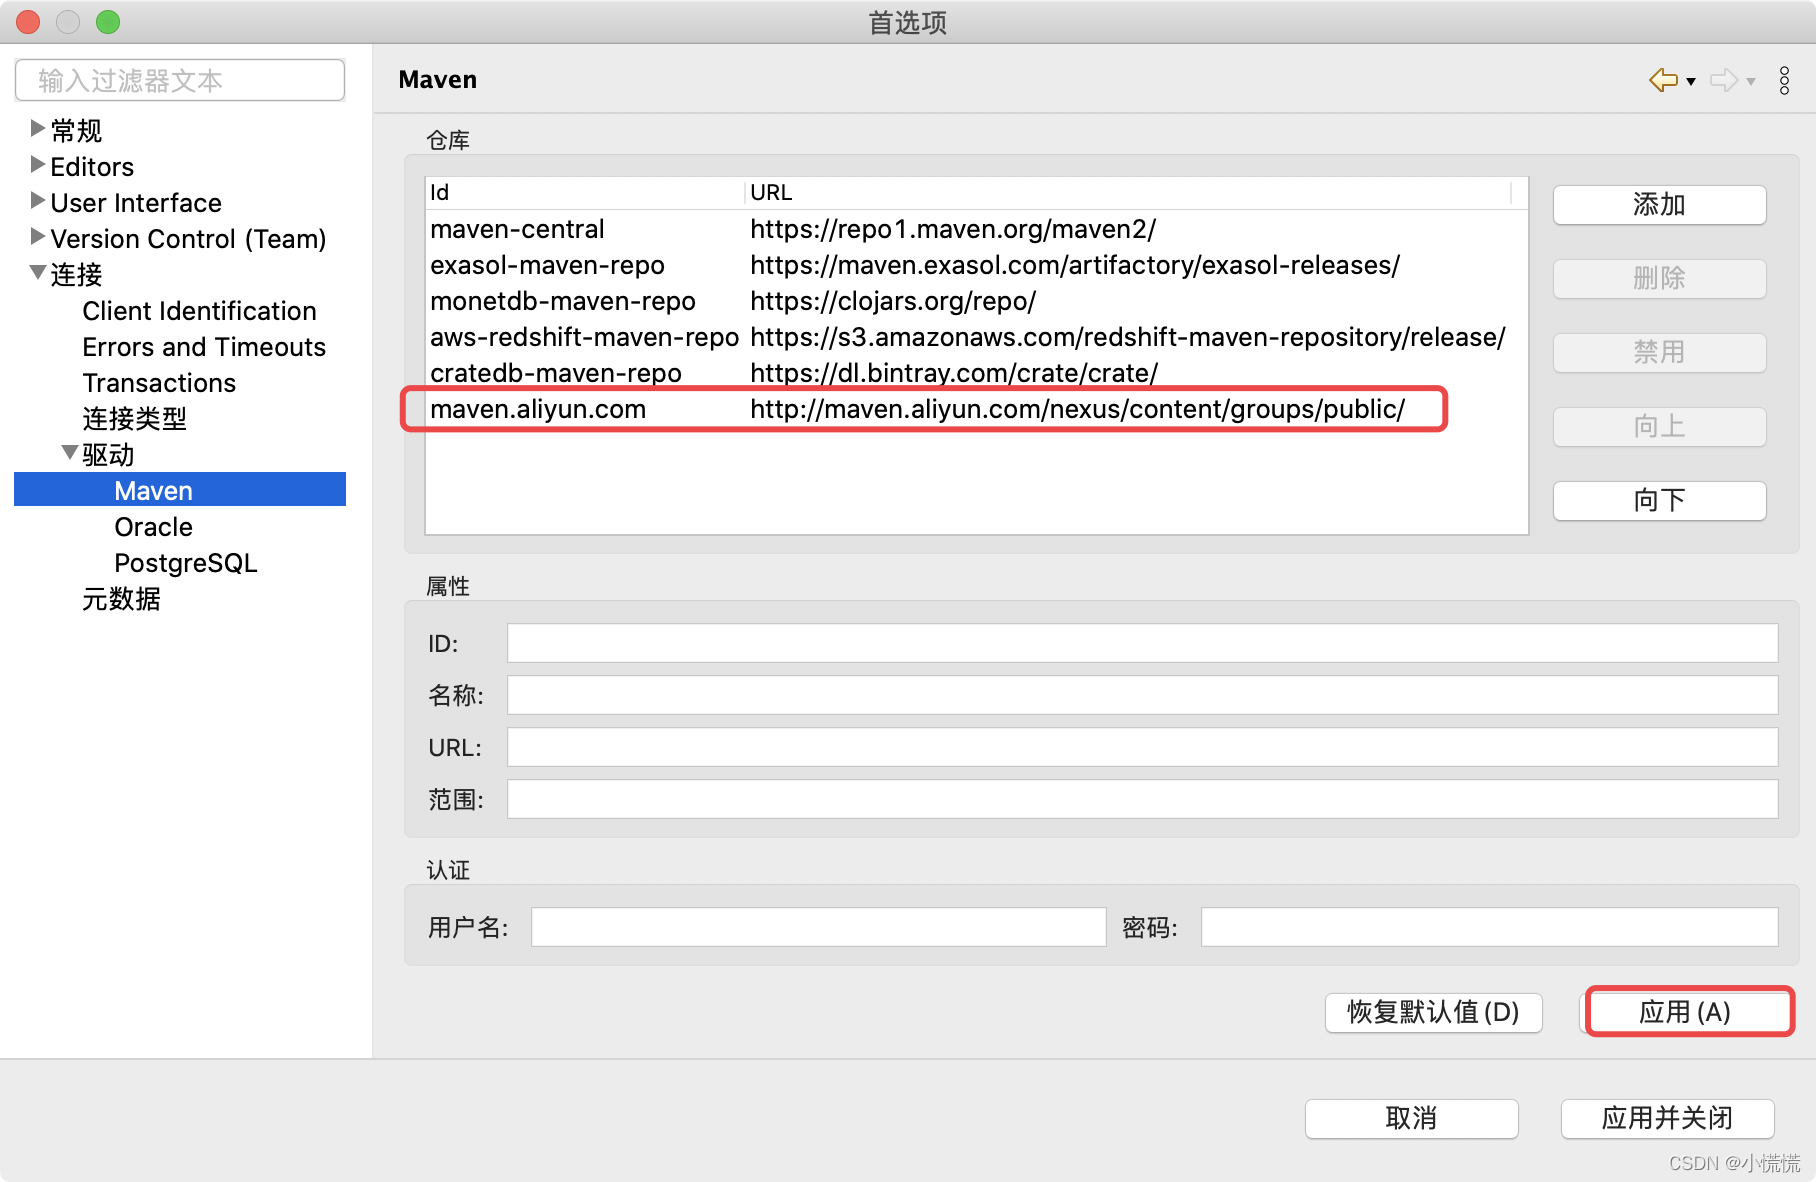Expand the User Interface tree node
The image size is (1816, 1182).
37,200
